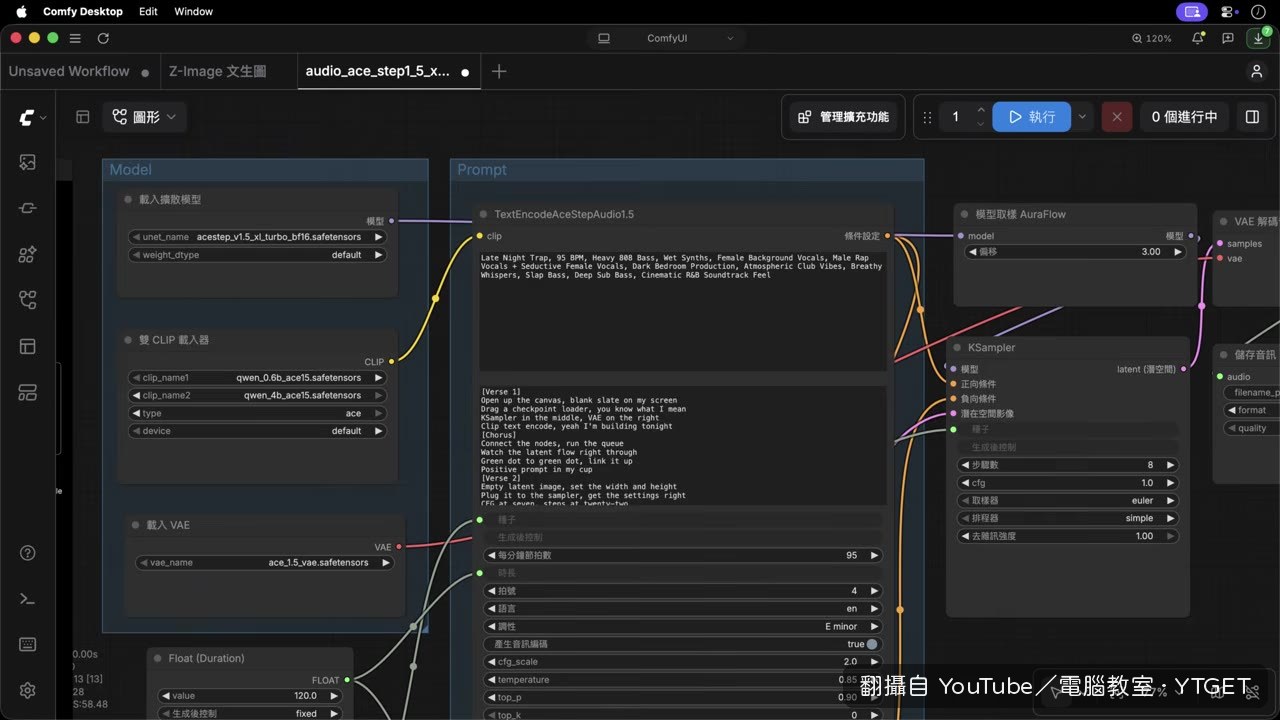Click the cfg_scale value slider
1280x720 pixels.
tap(683, 662)
